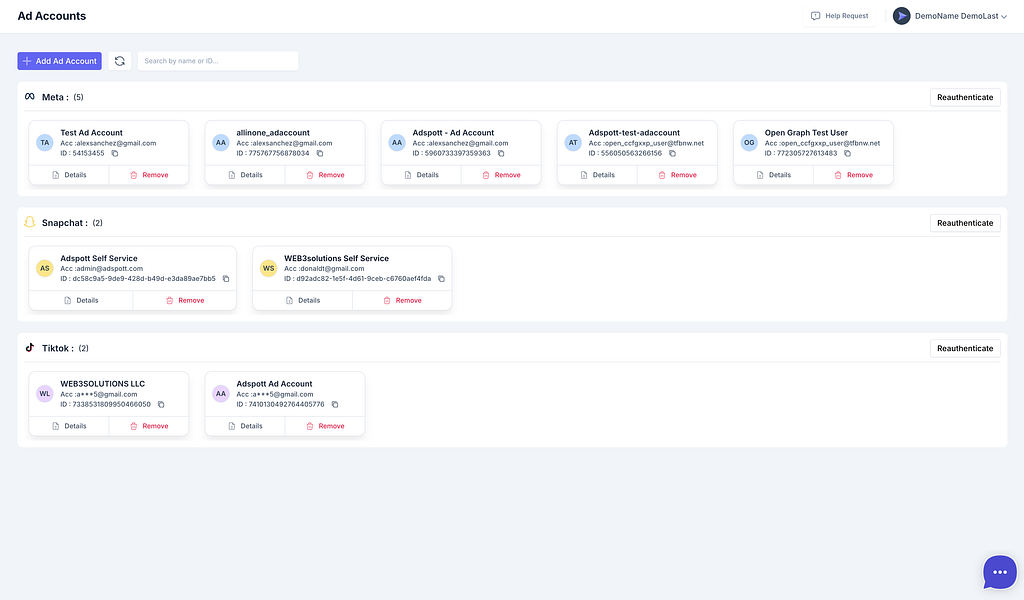Copy the Adspott Self Service ID

(x=226, y=279)
